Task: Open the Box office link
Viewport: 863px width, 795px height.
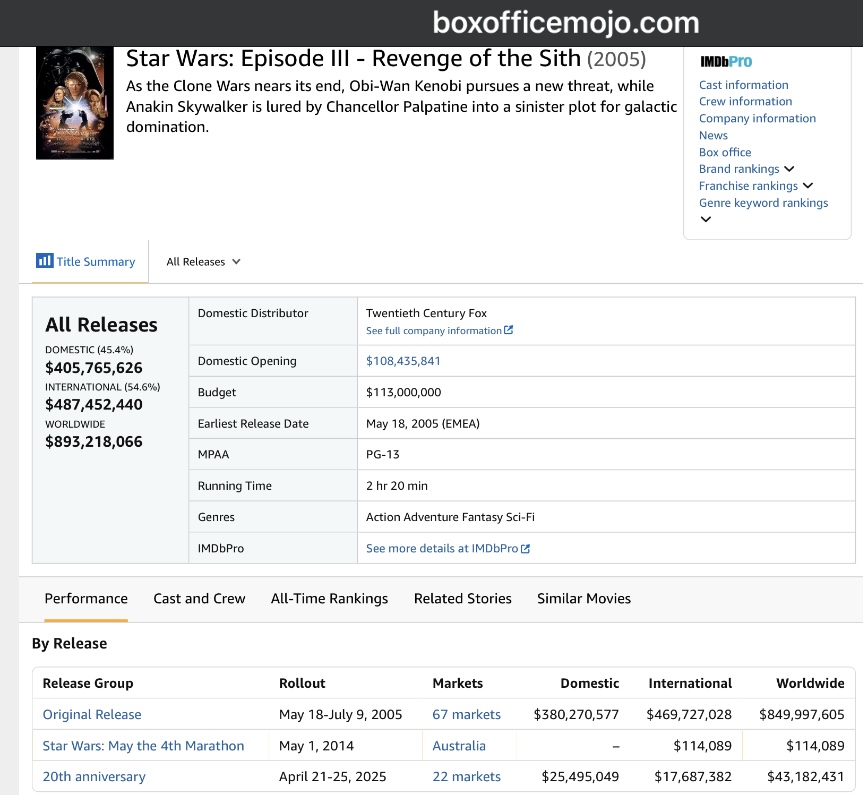Action: coord(725,152)
